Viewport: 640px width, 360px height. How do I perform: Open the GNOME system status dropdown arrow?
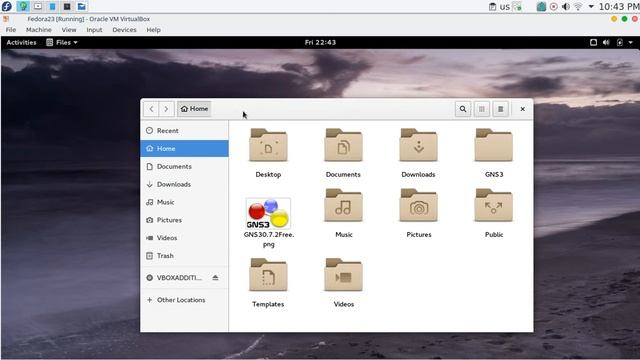click(631, 42)
